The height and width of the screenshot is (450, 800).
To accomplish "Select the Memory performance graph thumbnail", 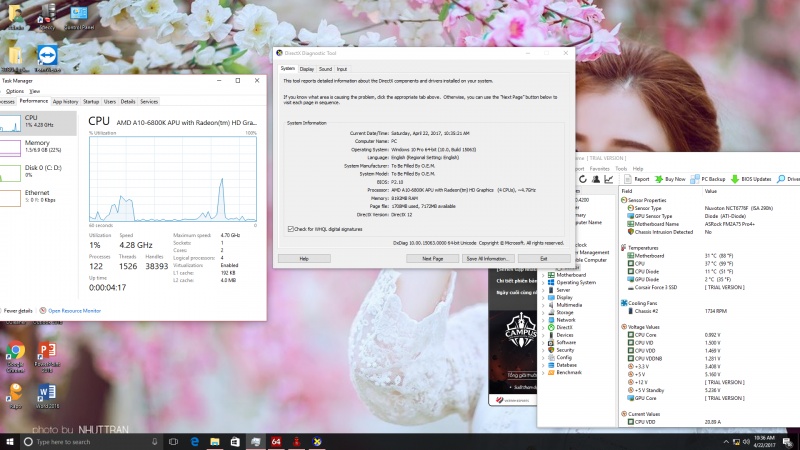I will tap(38, 149).
